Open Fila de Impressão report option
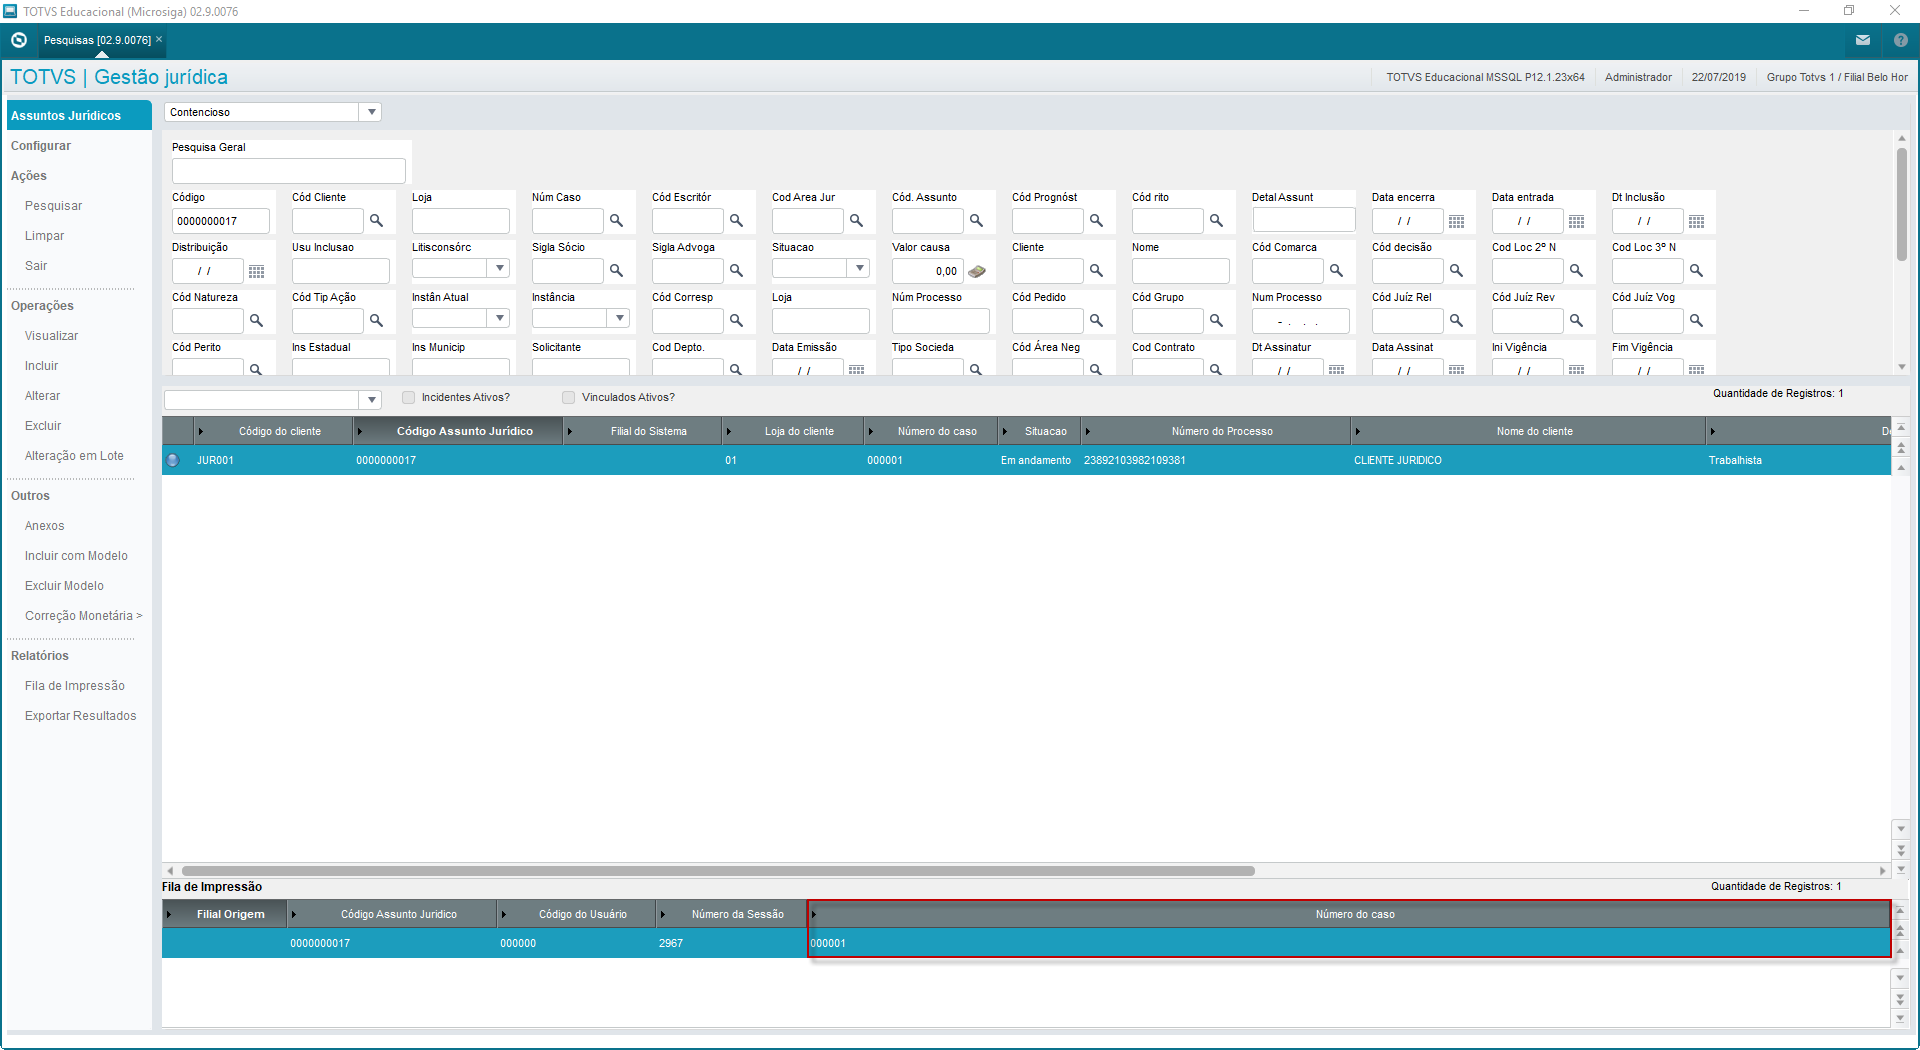The image size is (1920, 1050). point(75,686)
